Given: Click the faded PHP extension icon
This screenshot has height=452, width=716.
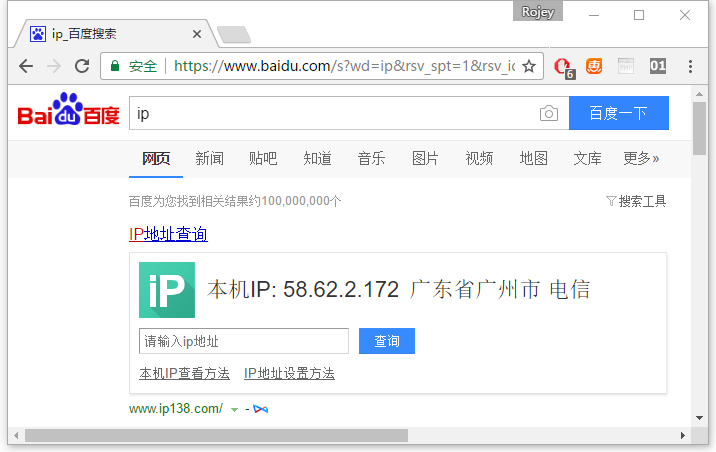Looking at the screenshot, I should pos(626,66).
